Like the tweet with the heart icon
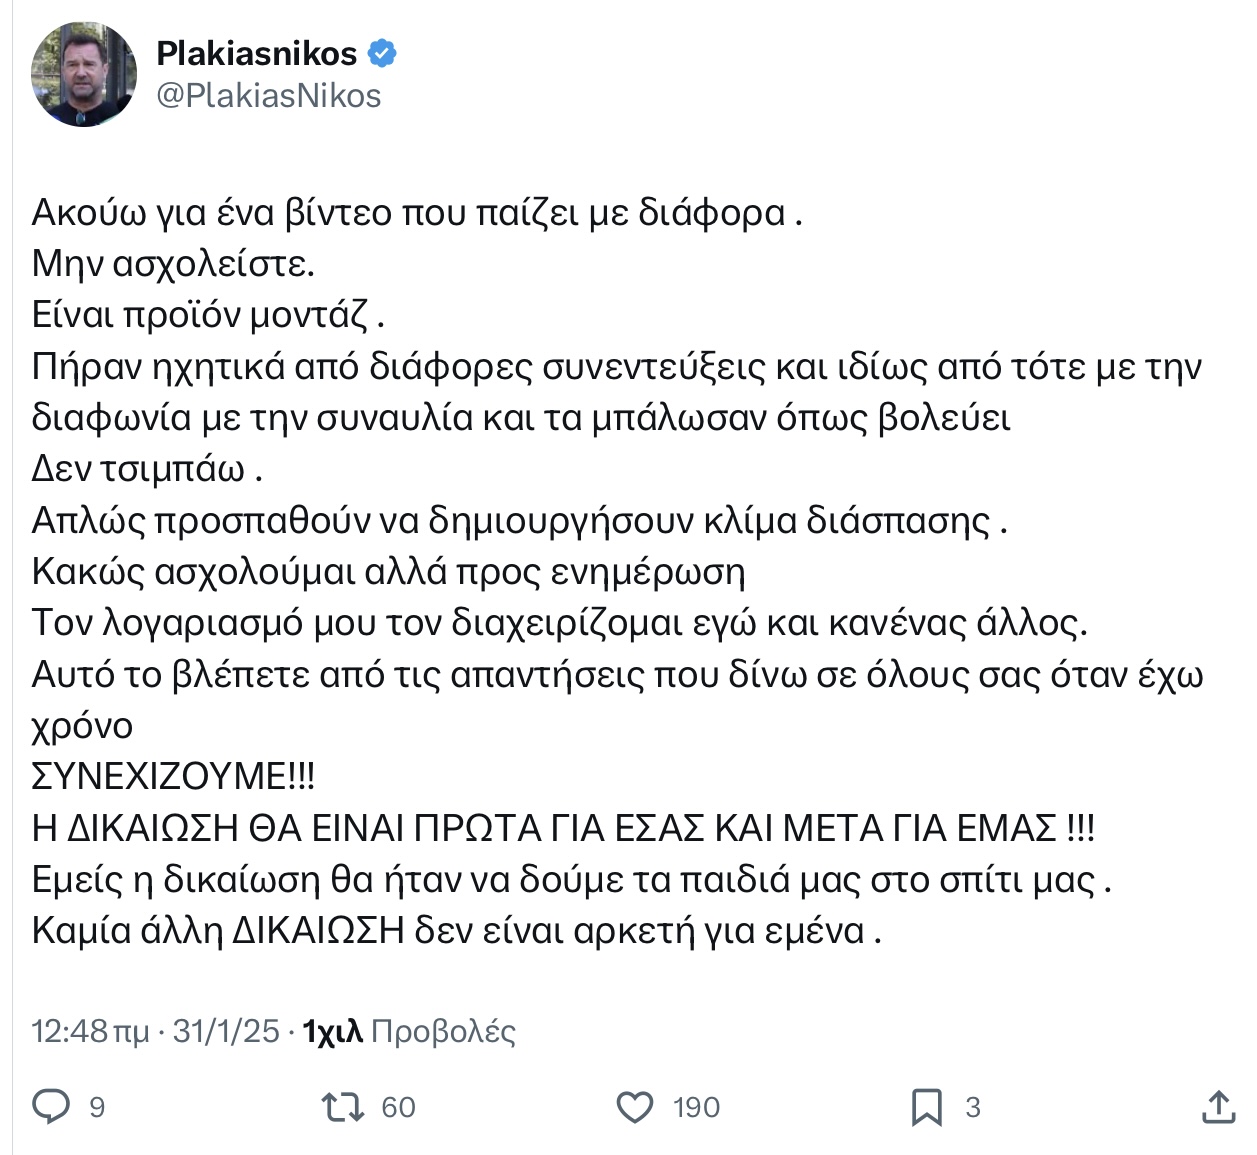Screen dimensions: 1257x1155 (x=634, y=1107)
